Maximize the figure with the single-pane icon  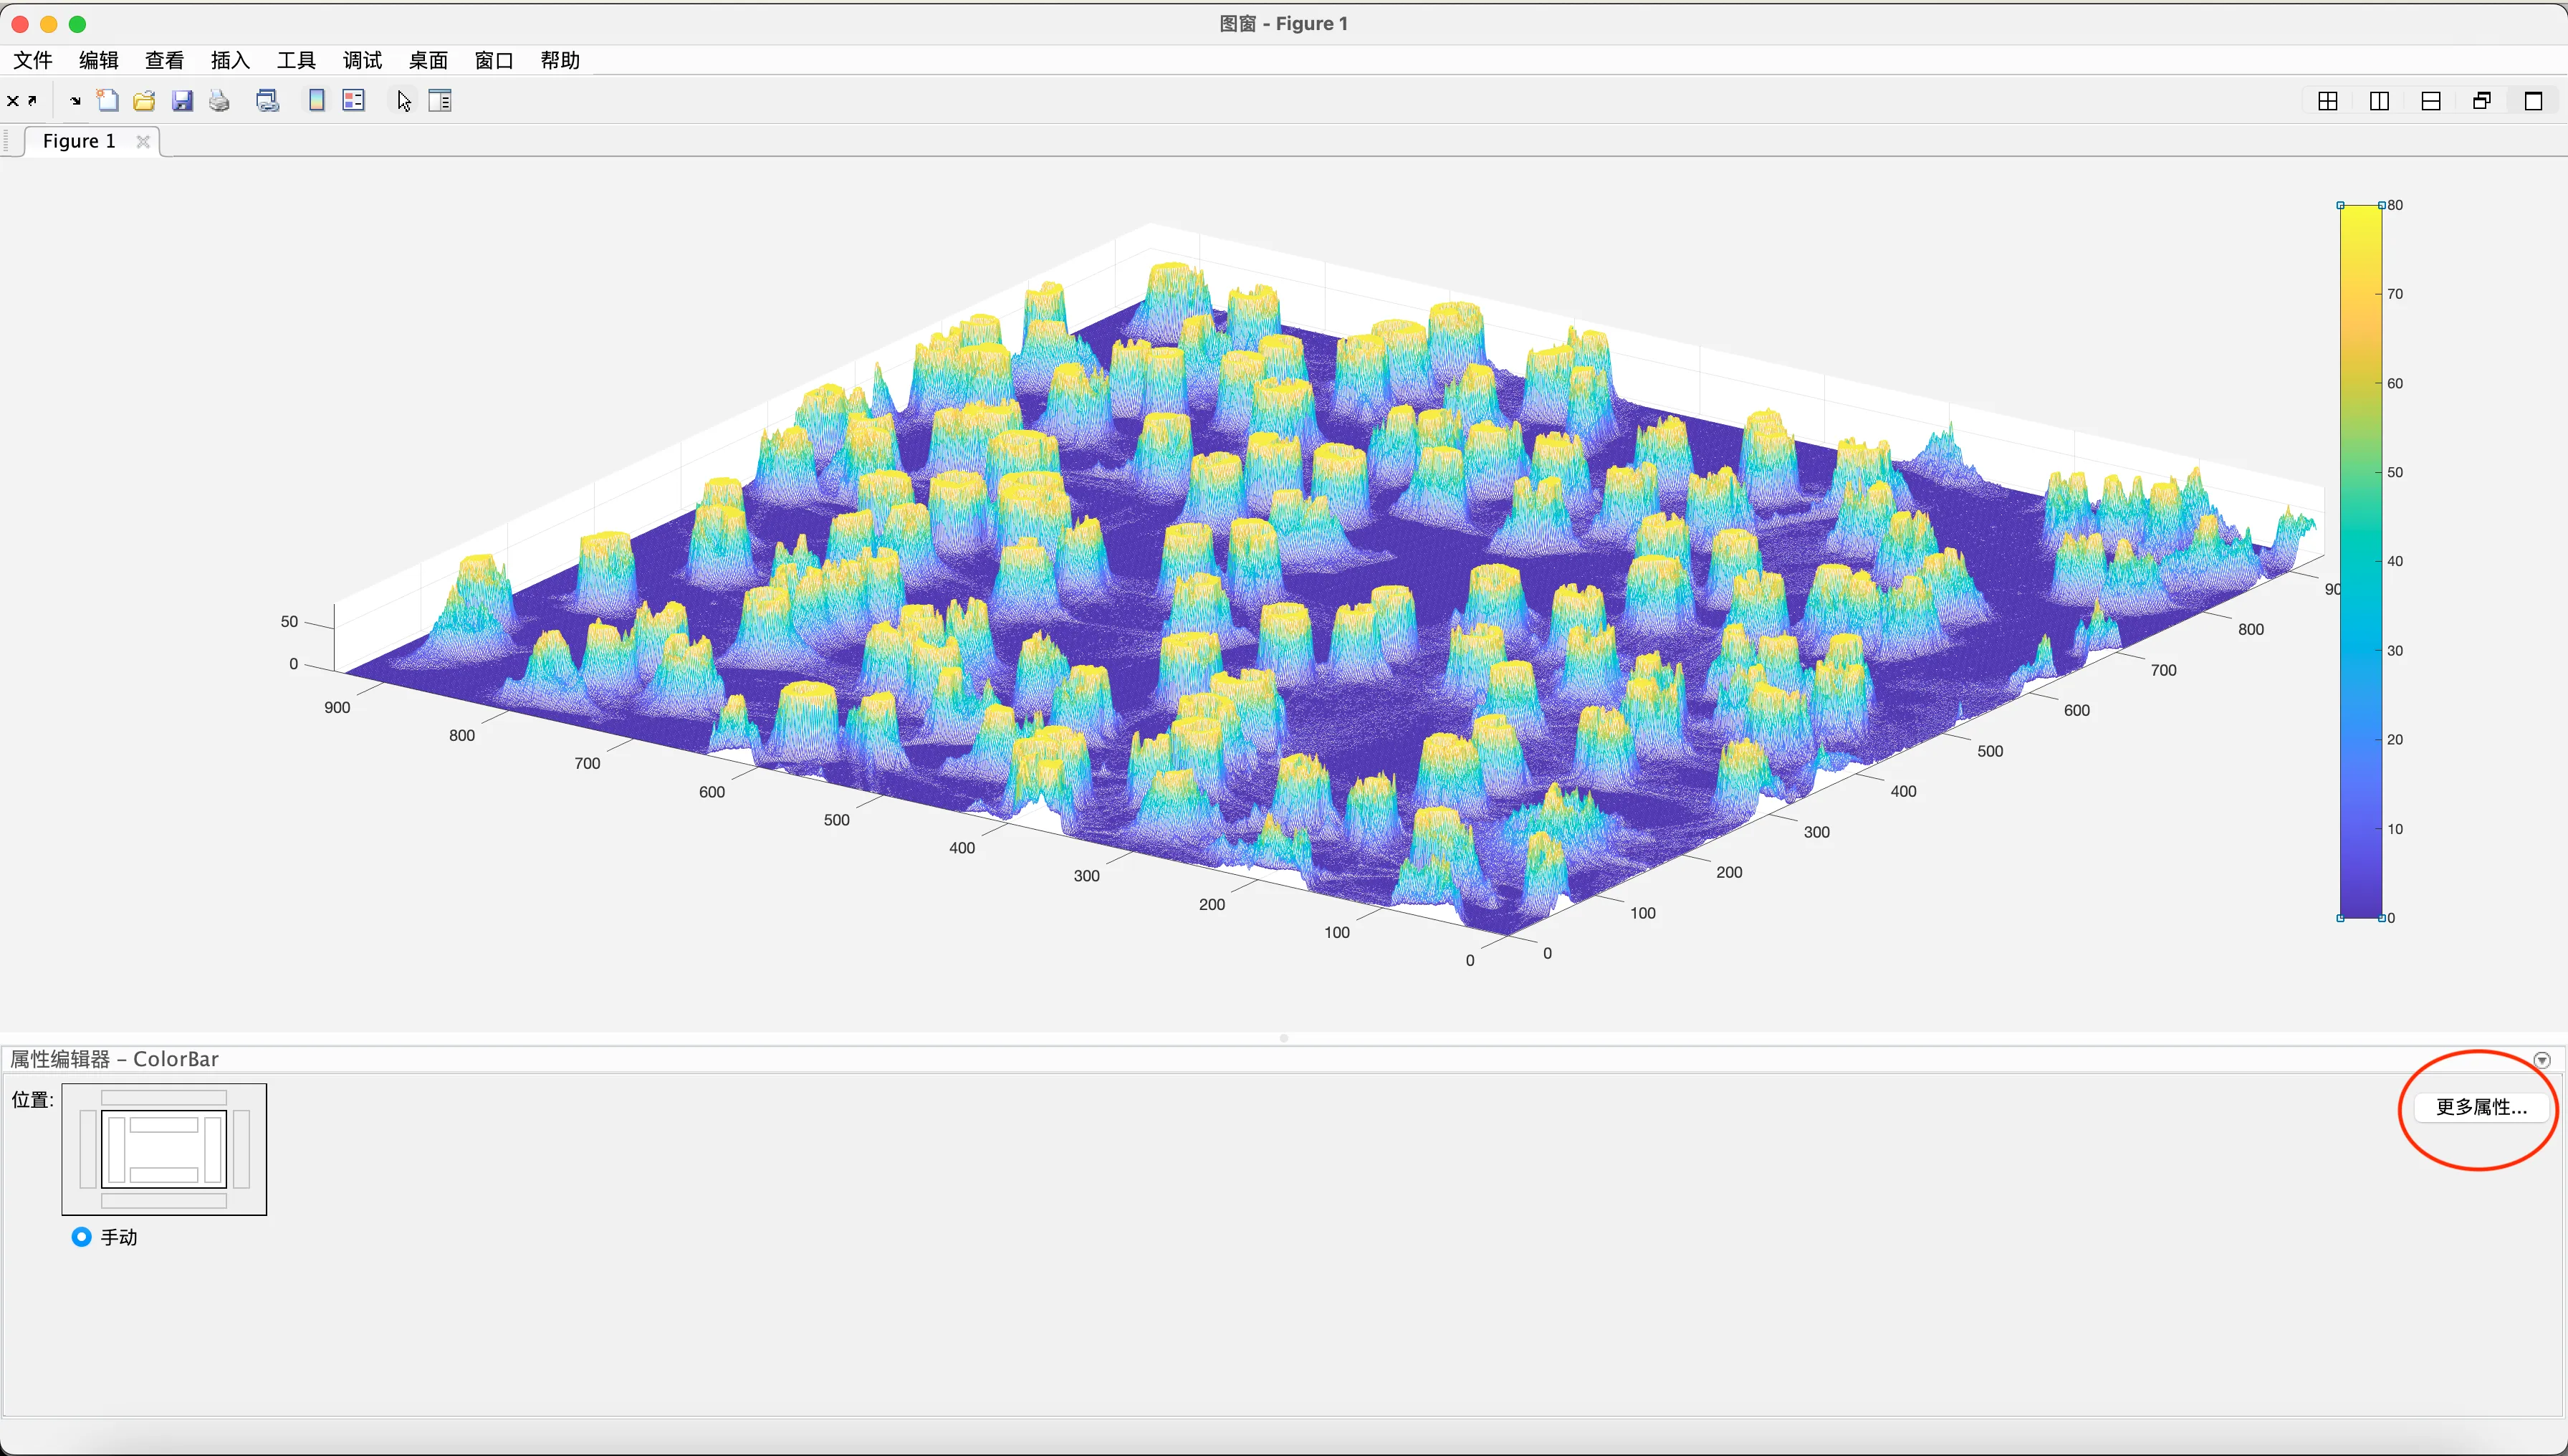pyautogui.click(x=2533, y=101)
